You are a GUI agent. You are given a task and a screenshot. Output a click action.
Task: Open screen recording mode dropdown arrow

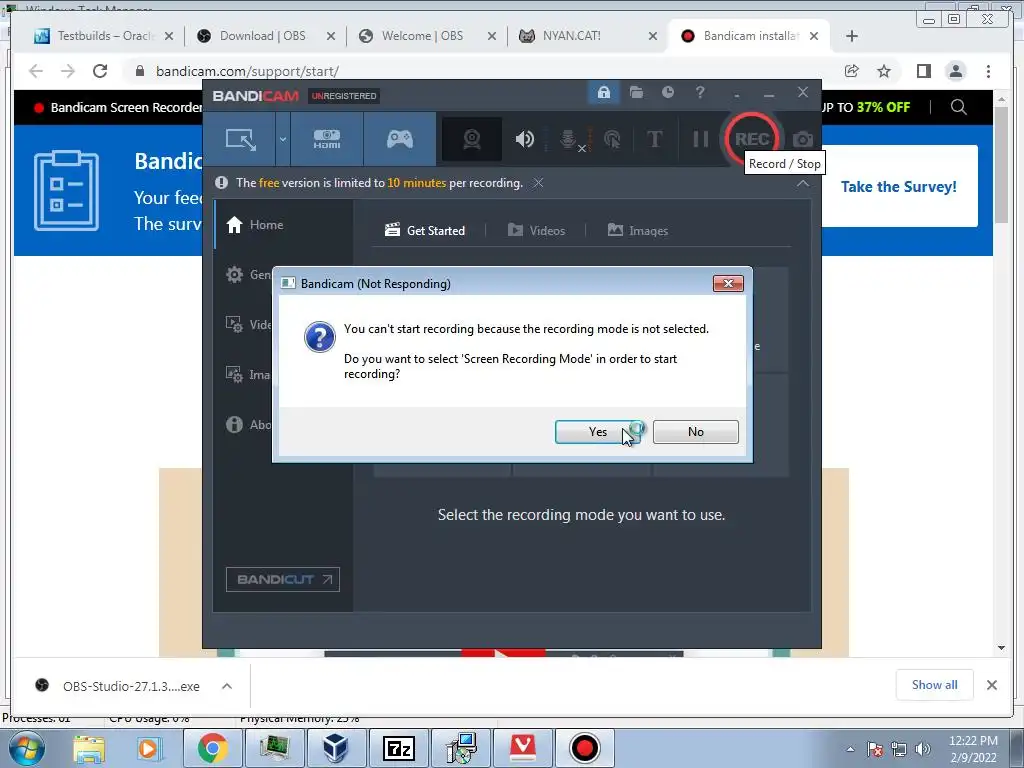click(x=283, y=139)
